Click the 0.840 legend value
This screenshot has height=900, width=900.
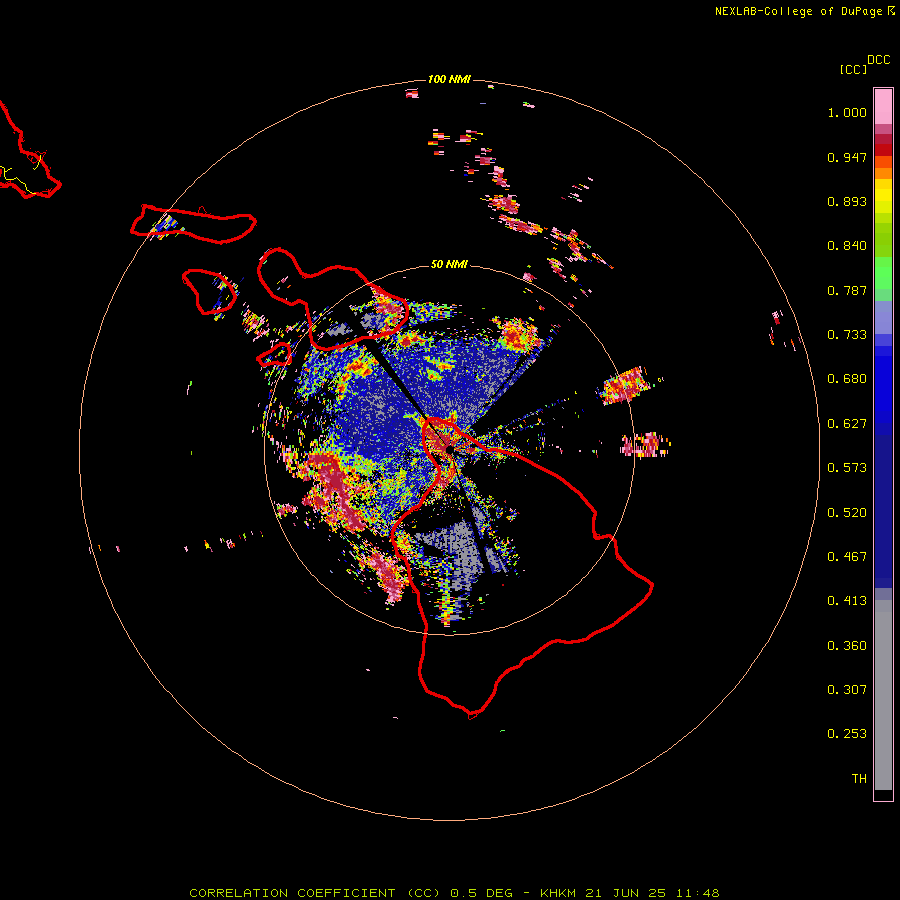click(x=847, y=246)
